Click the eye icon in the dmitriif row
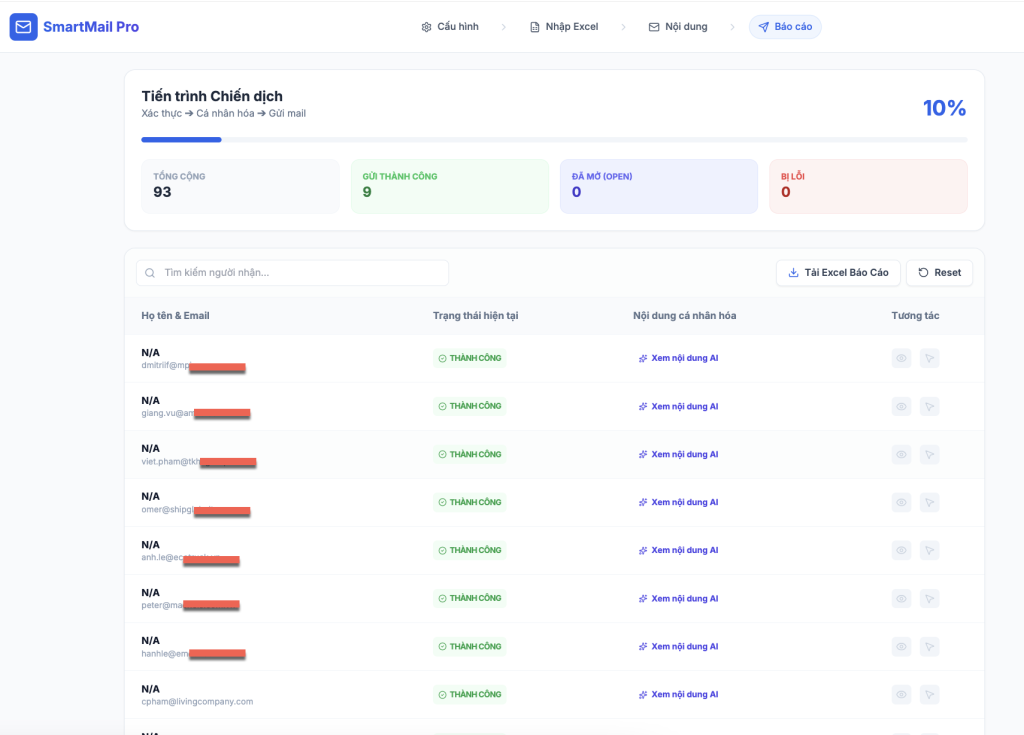Image resolution: width=1024 pixels, height=735 pixels. (901, 358)
